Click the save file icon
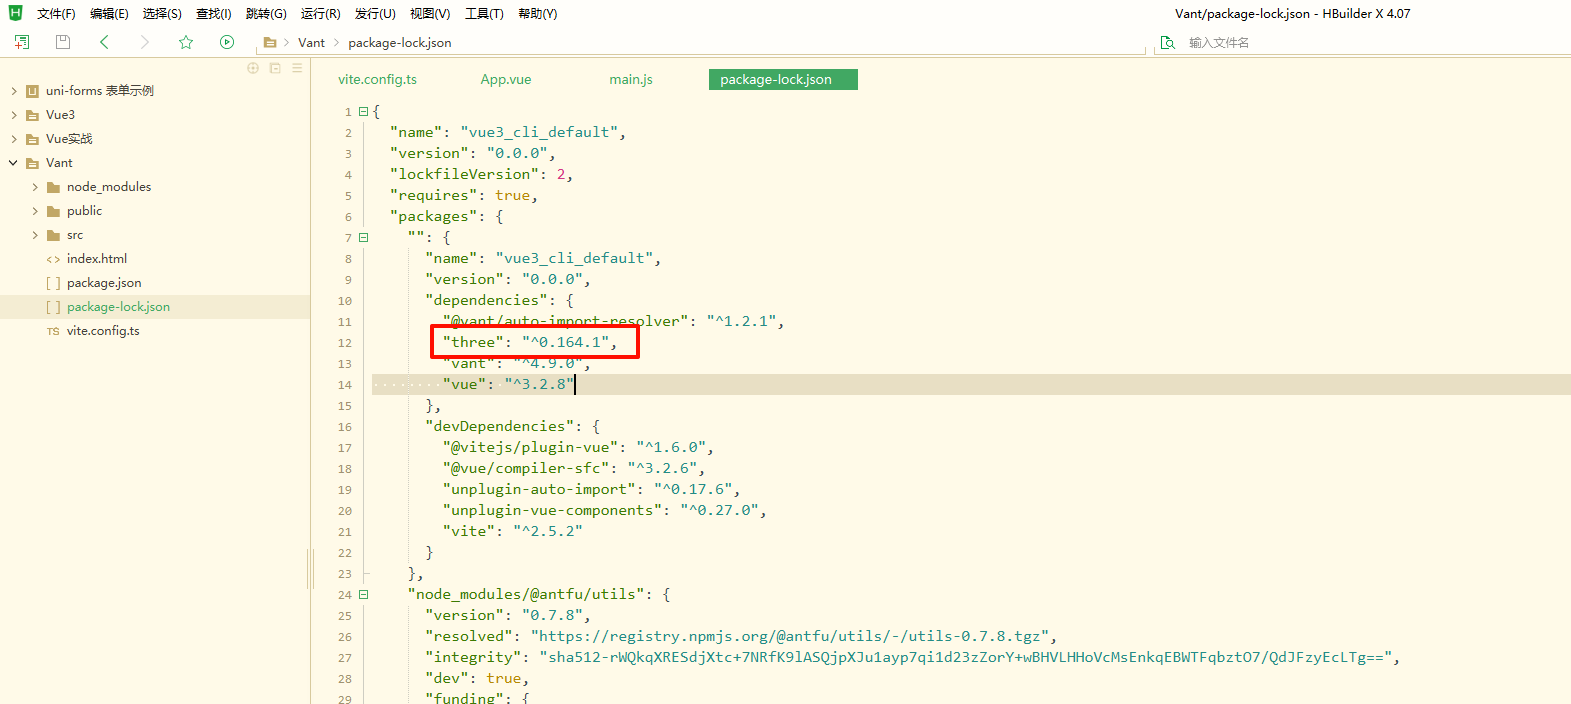 (63, 42)
